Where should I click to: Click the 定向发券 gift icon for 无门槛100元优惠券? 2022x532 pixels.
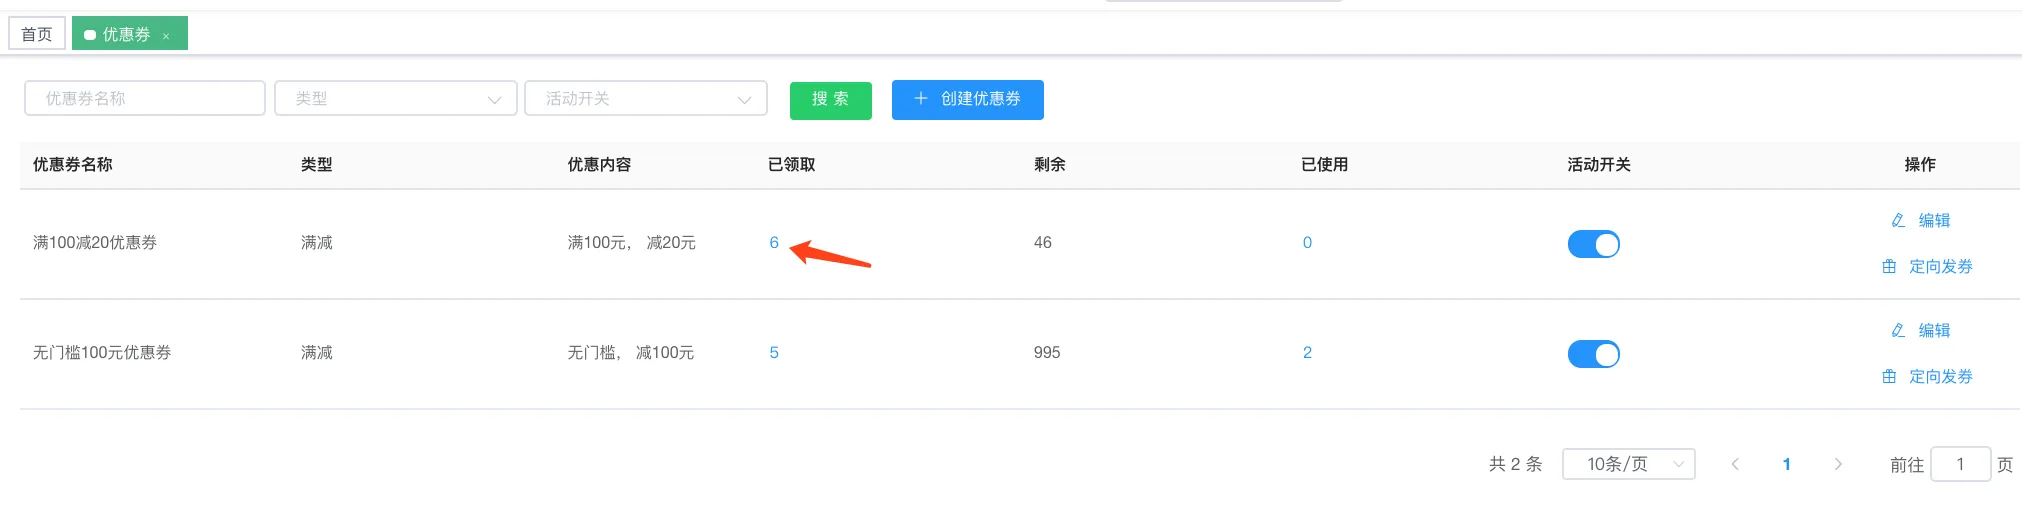tap(1889, 376)
